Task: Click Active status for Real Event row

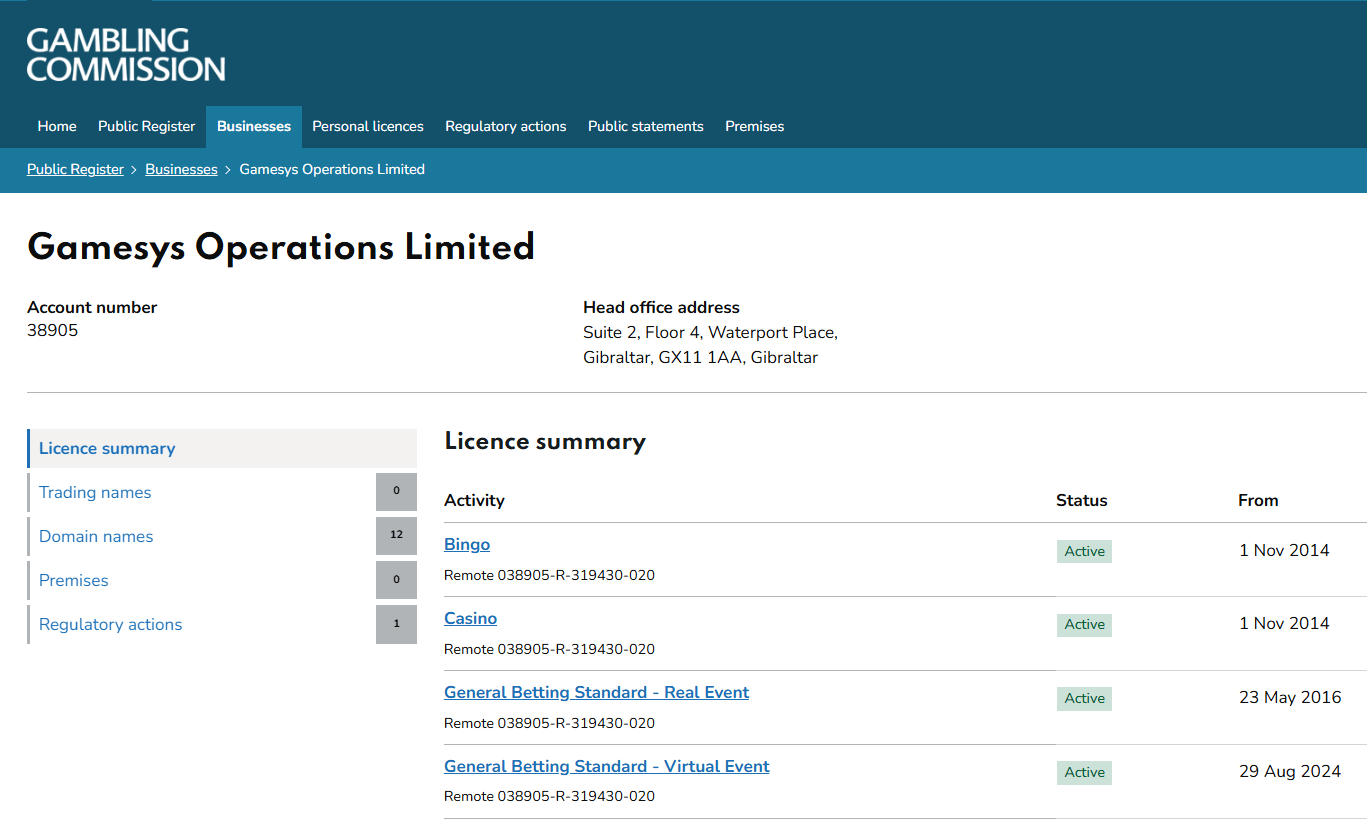Action: click(1084, 698)
